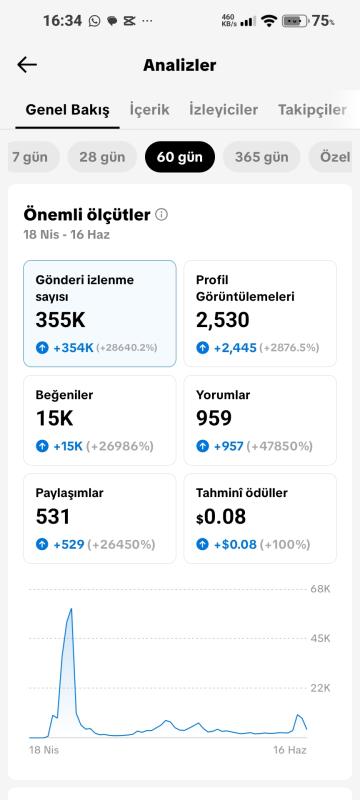
Task: Switch to the İçerik tab
Action: pos(149,110)
